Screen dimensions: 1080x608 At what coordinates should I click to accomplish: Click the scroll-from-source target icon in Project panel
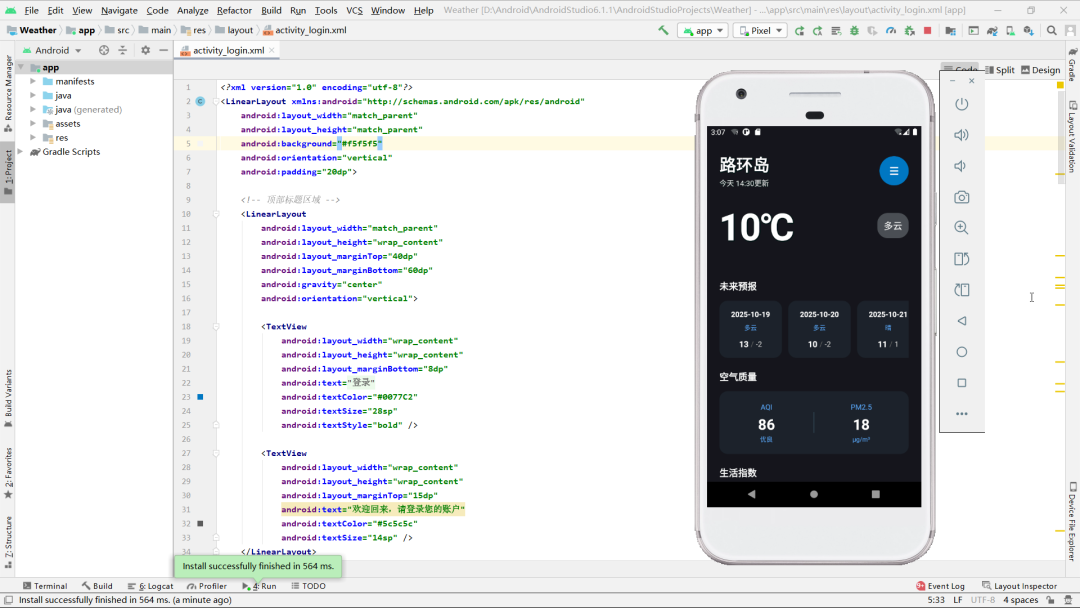coord(103,50)
